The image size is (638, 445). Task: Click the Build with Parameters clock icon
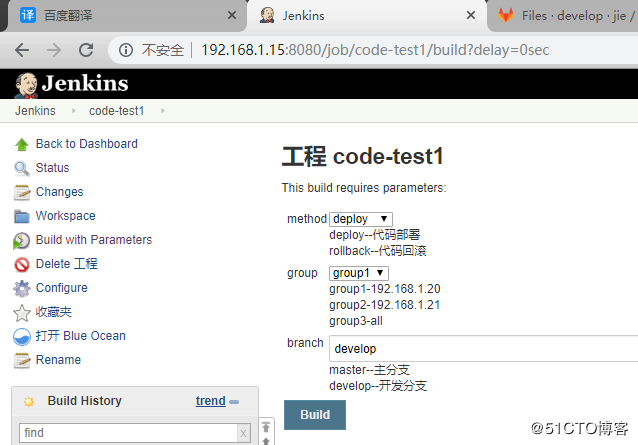click(x=22, y=240)
